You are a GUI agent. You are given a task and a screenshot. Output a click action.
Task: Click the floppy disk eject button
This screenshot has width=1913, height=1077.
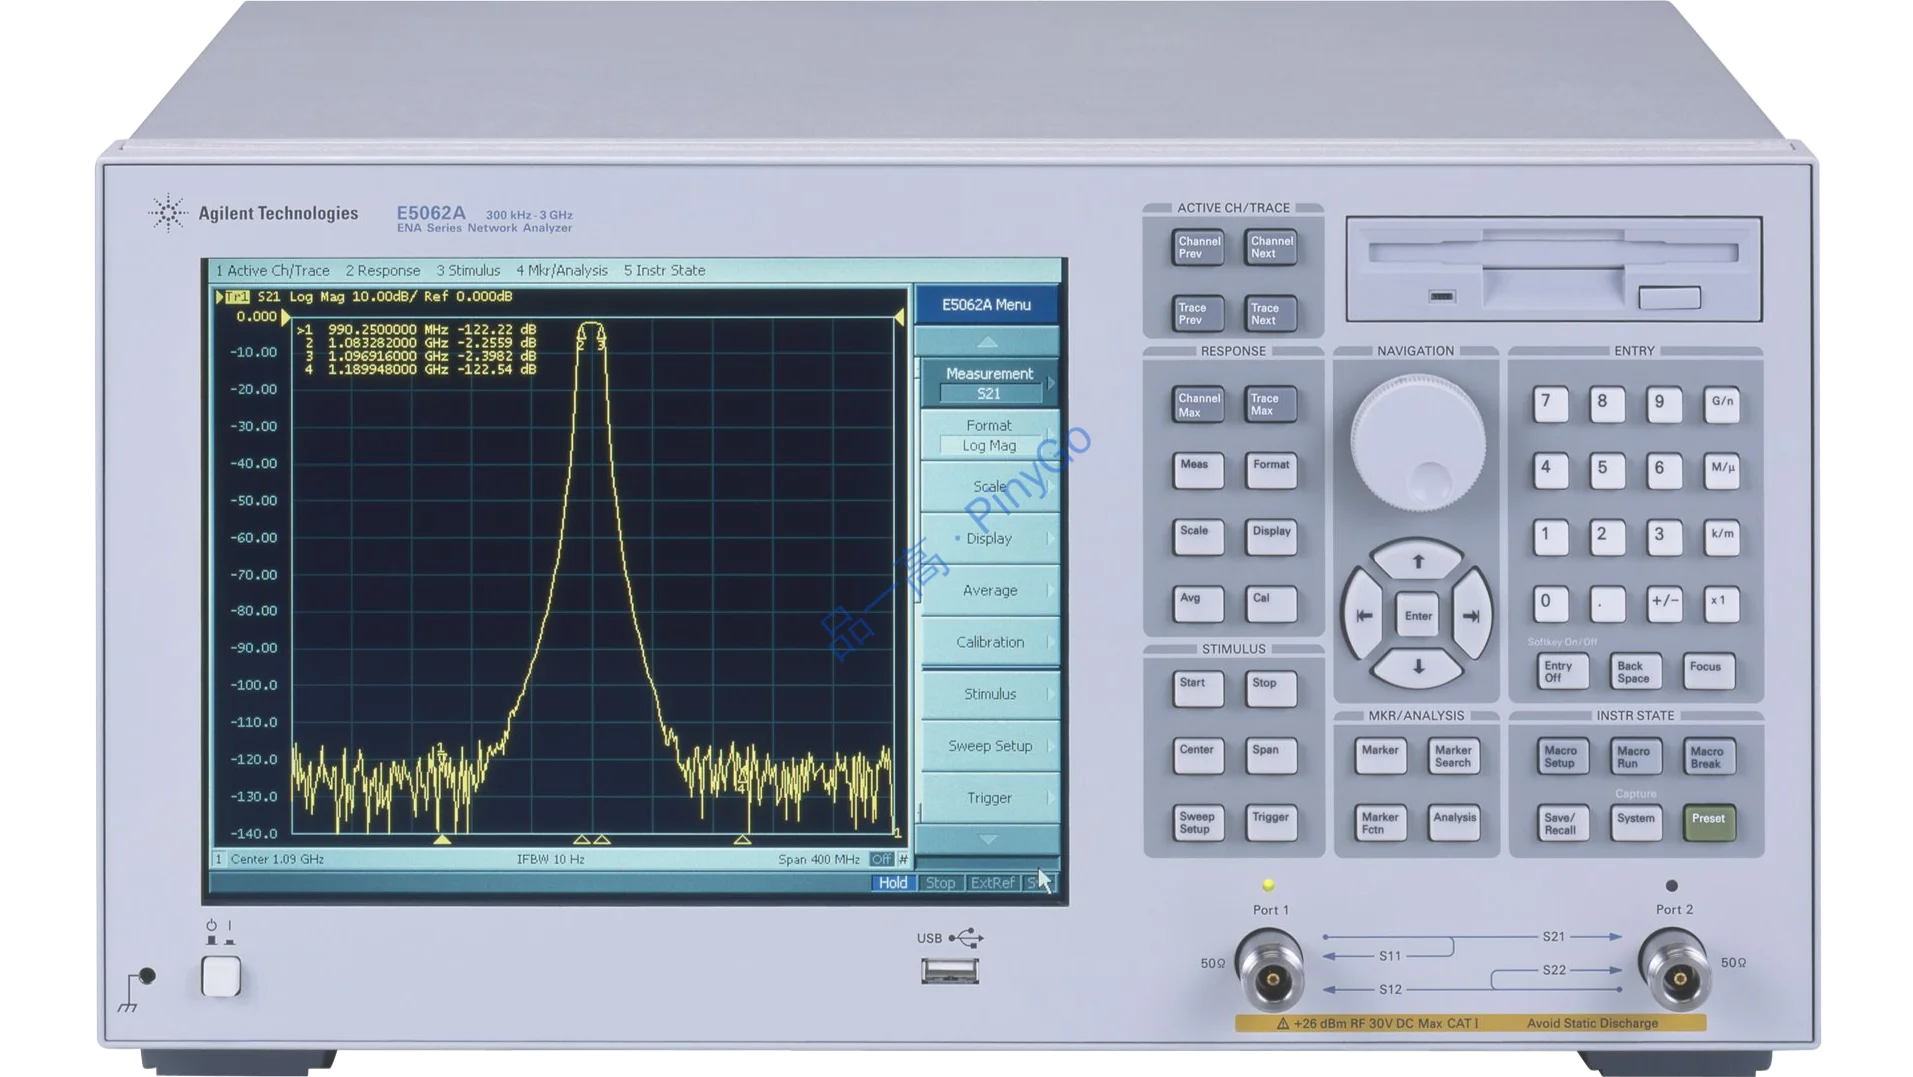click(1669, 297)
